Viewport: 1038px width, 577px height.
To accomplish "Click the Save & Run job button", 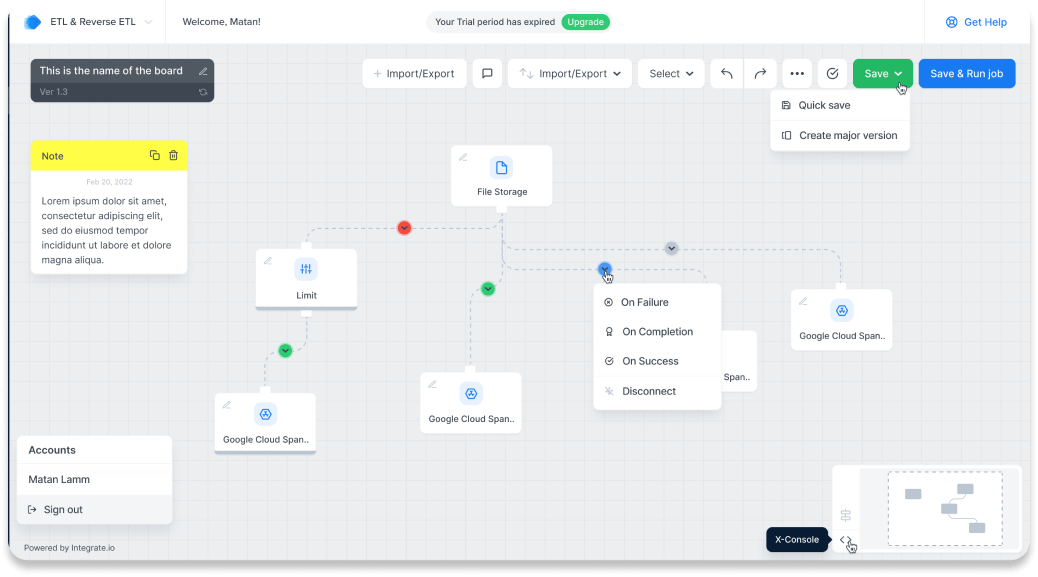I will coord(966,74).
